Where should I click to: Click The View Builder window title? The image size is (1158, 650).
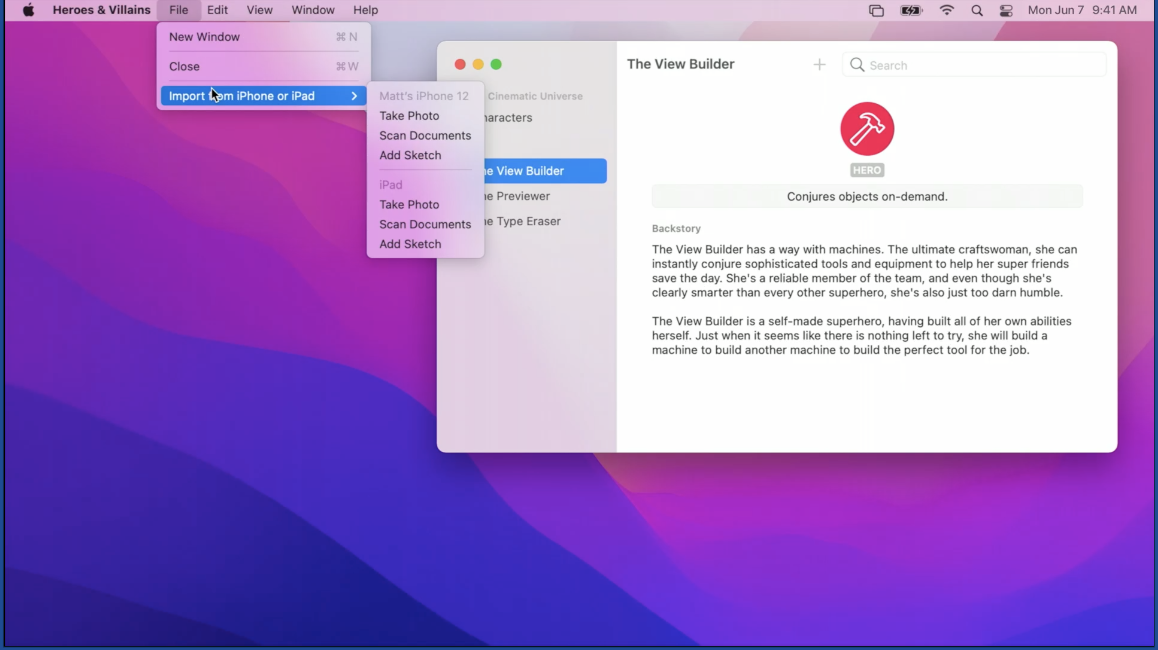click(x=680, y=64)
